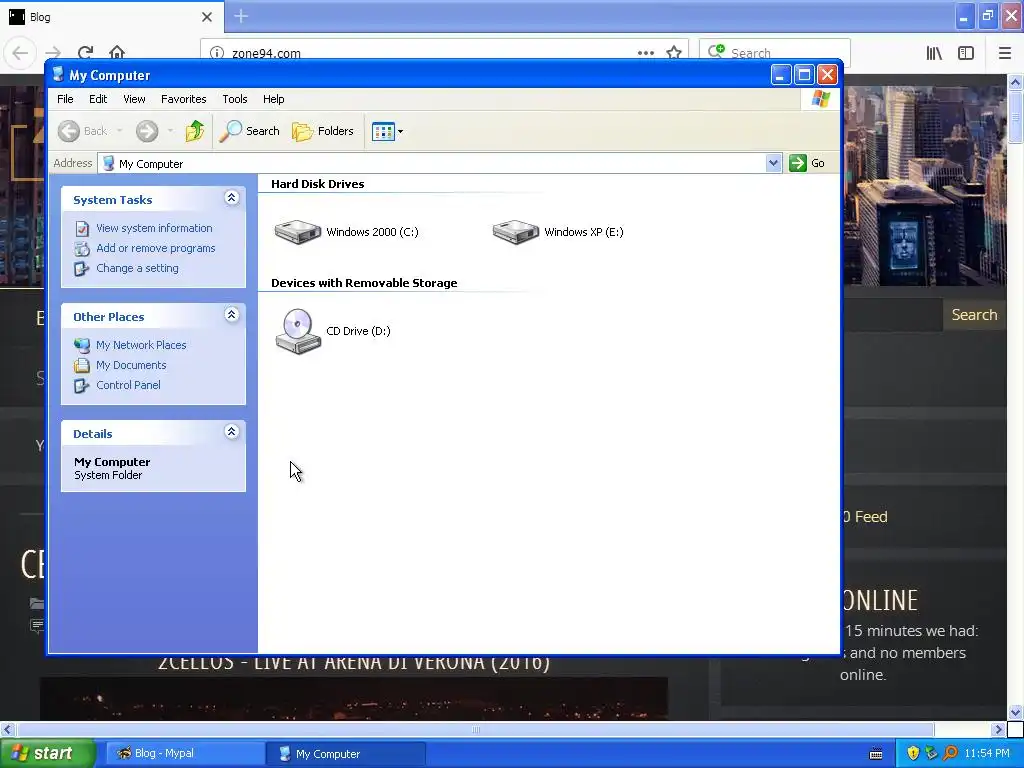Open My Documents link
This screenshot has height=768, width=1024.
click(131, 365)
